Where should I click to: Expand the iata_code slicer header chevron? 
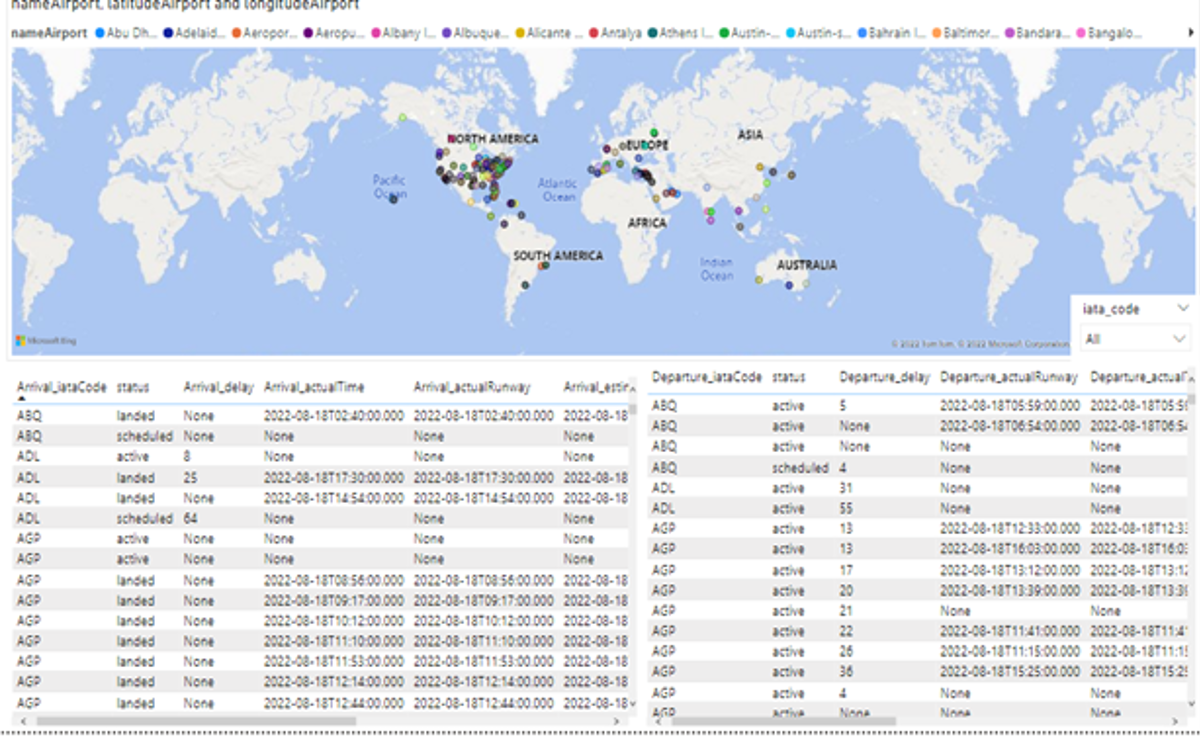click(1183, 309)
